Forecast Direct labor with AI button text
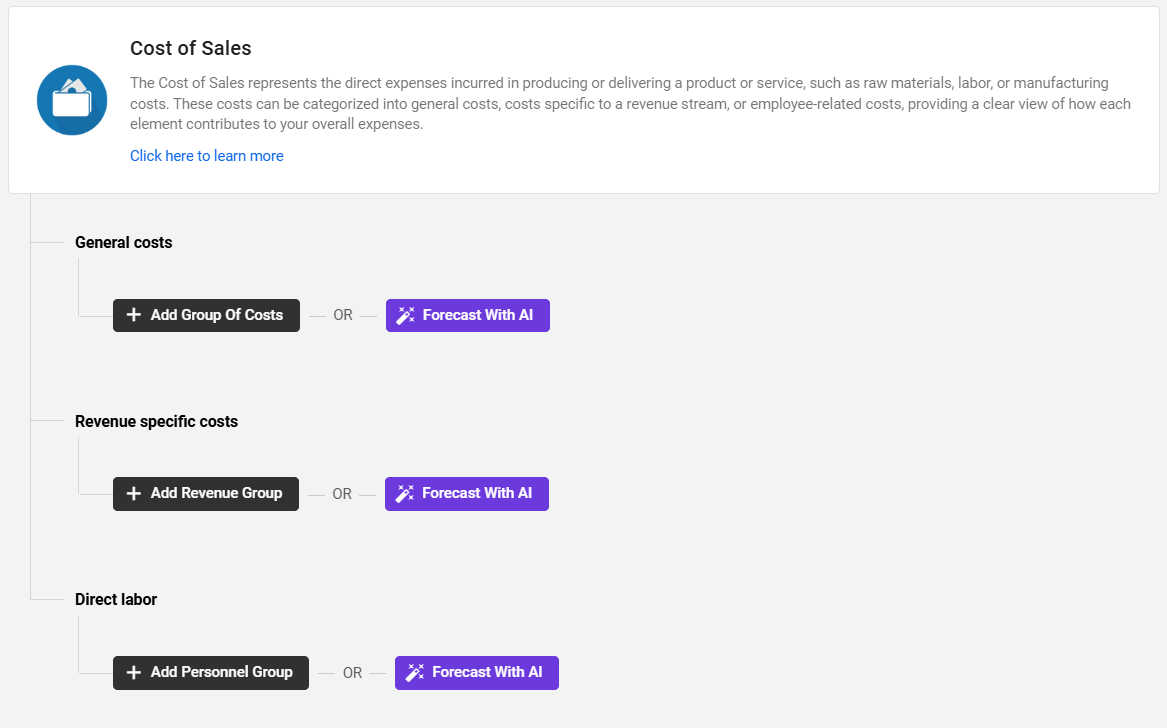 487,672
